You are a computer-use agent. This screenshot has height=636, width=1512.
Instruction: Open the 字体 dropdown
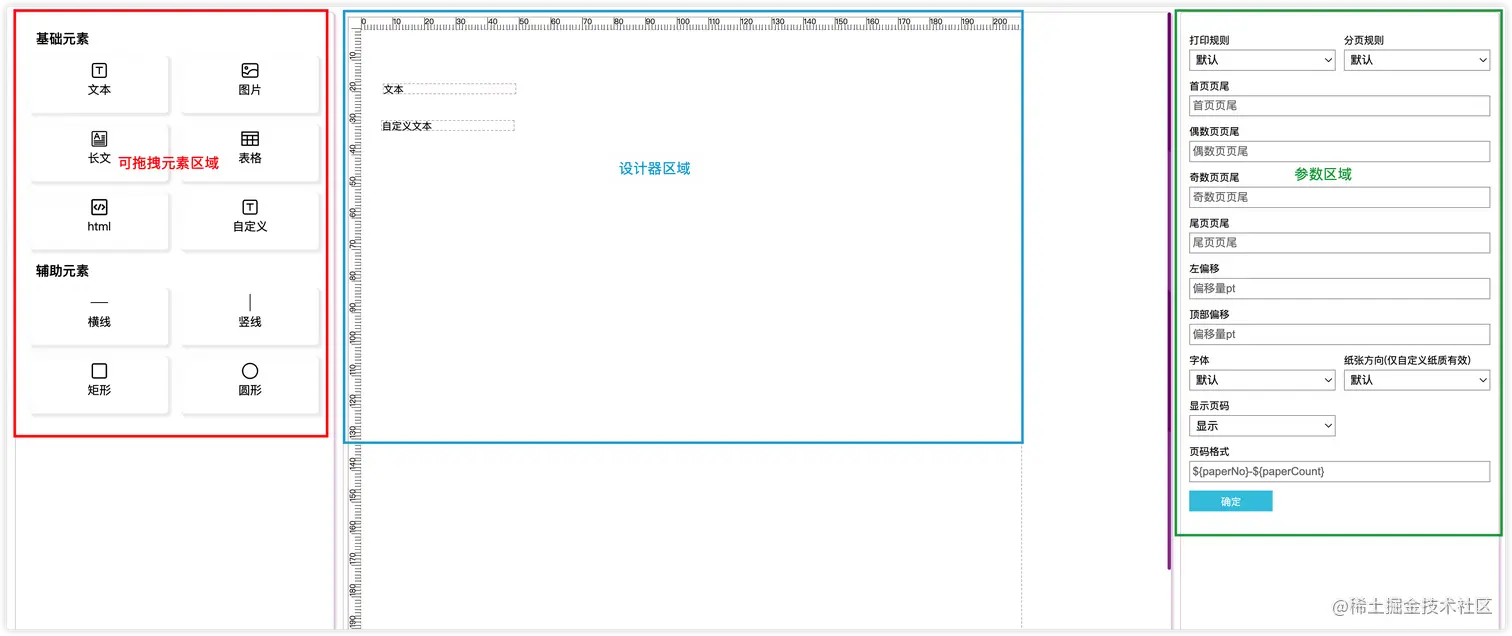coord(1261,380)
